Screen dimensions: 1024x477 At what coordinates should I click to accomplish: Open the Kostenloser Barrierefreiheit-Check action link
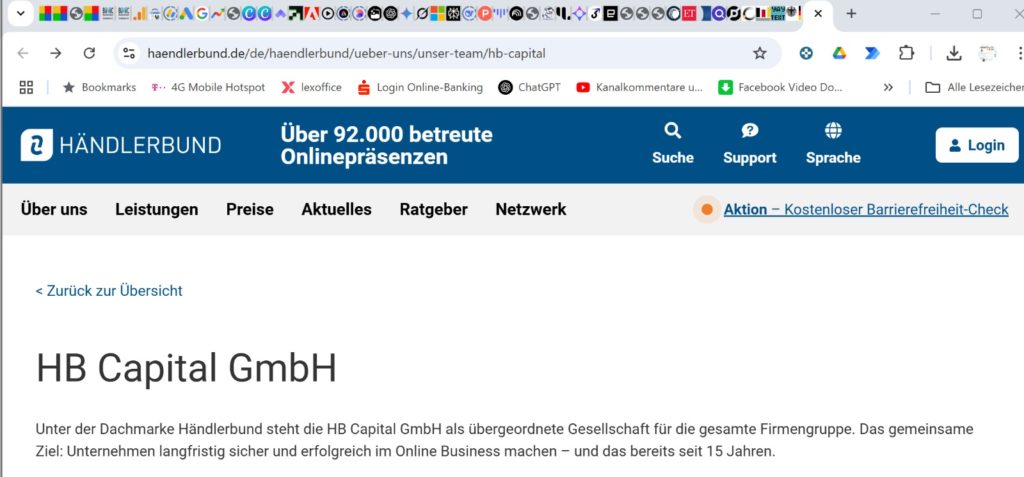866,209
